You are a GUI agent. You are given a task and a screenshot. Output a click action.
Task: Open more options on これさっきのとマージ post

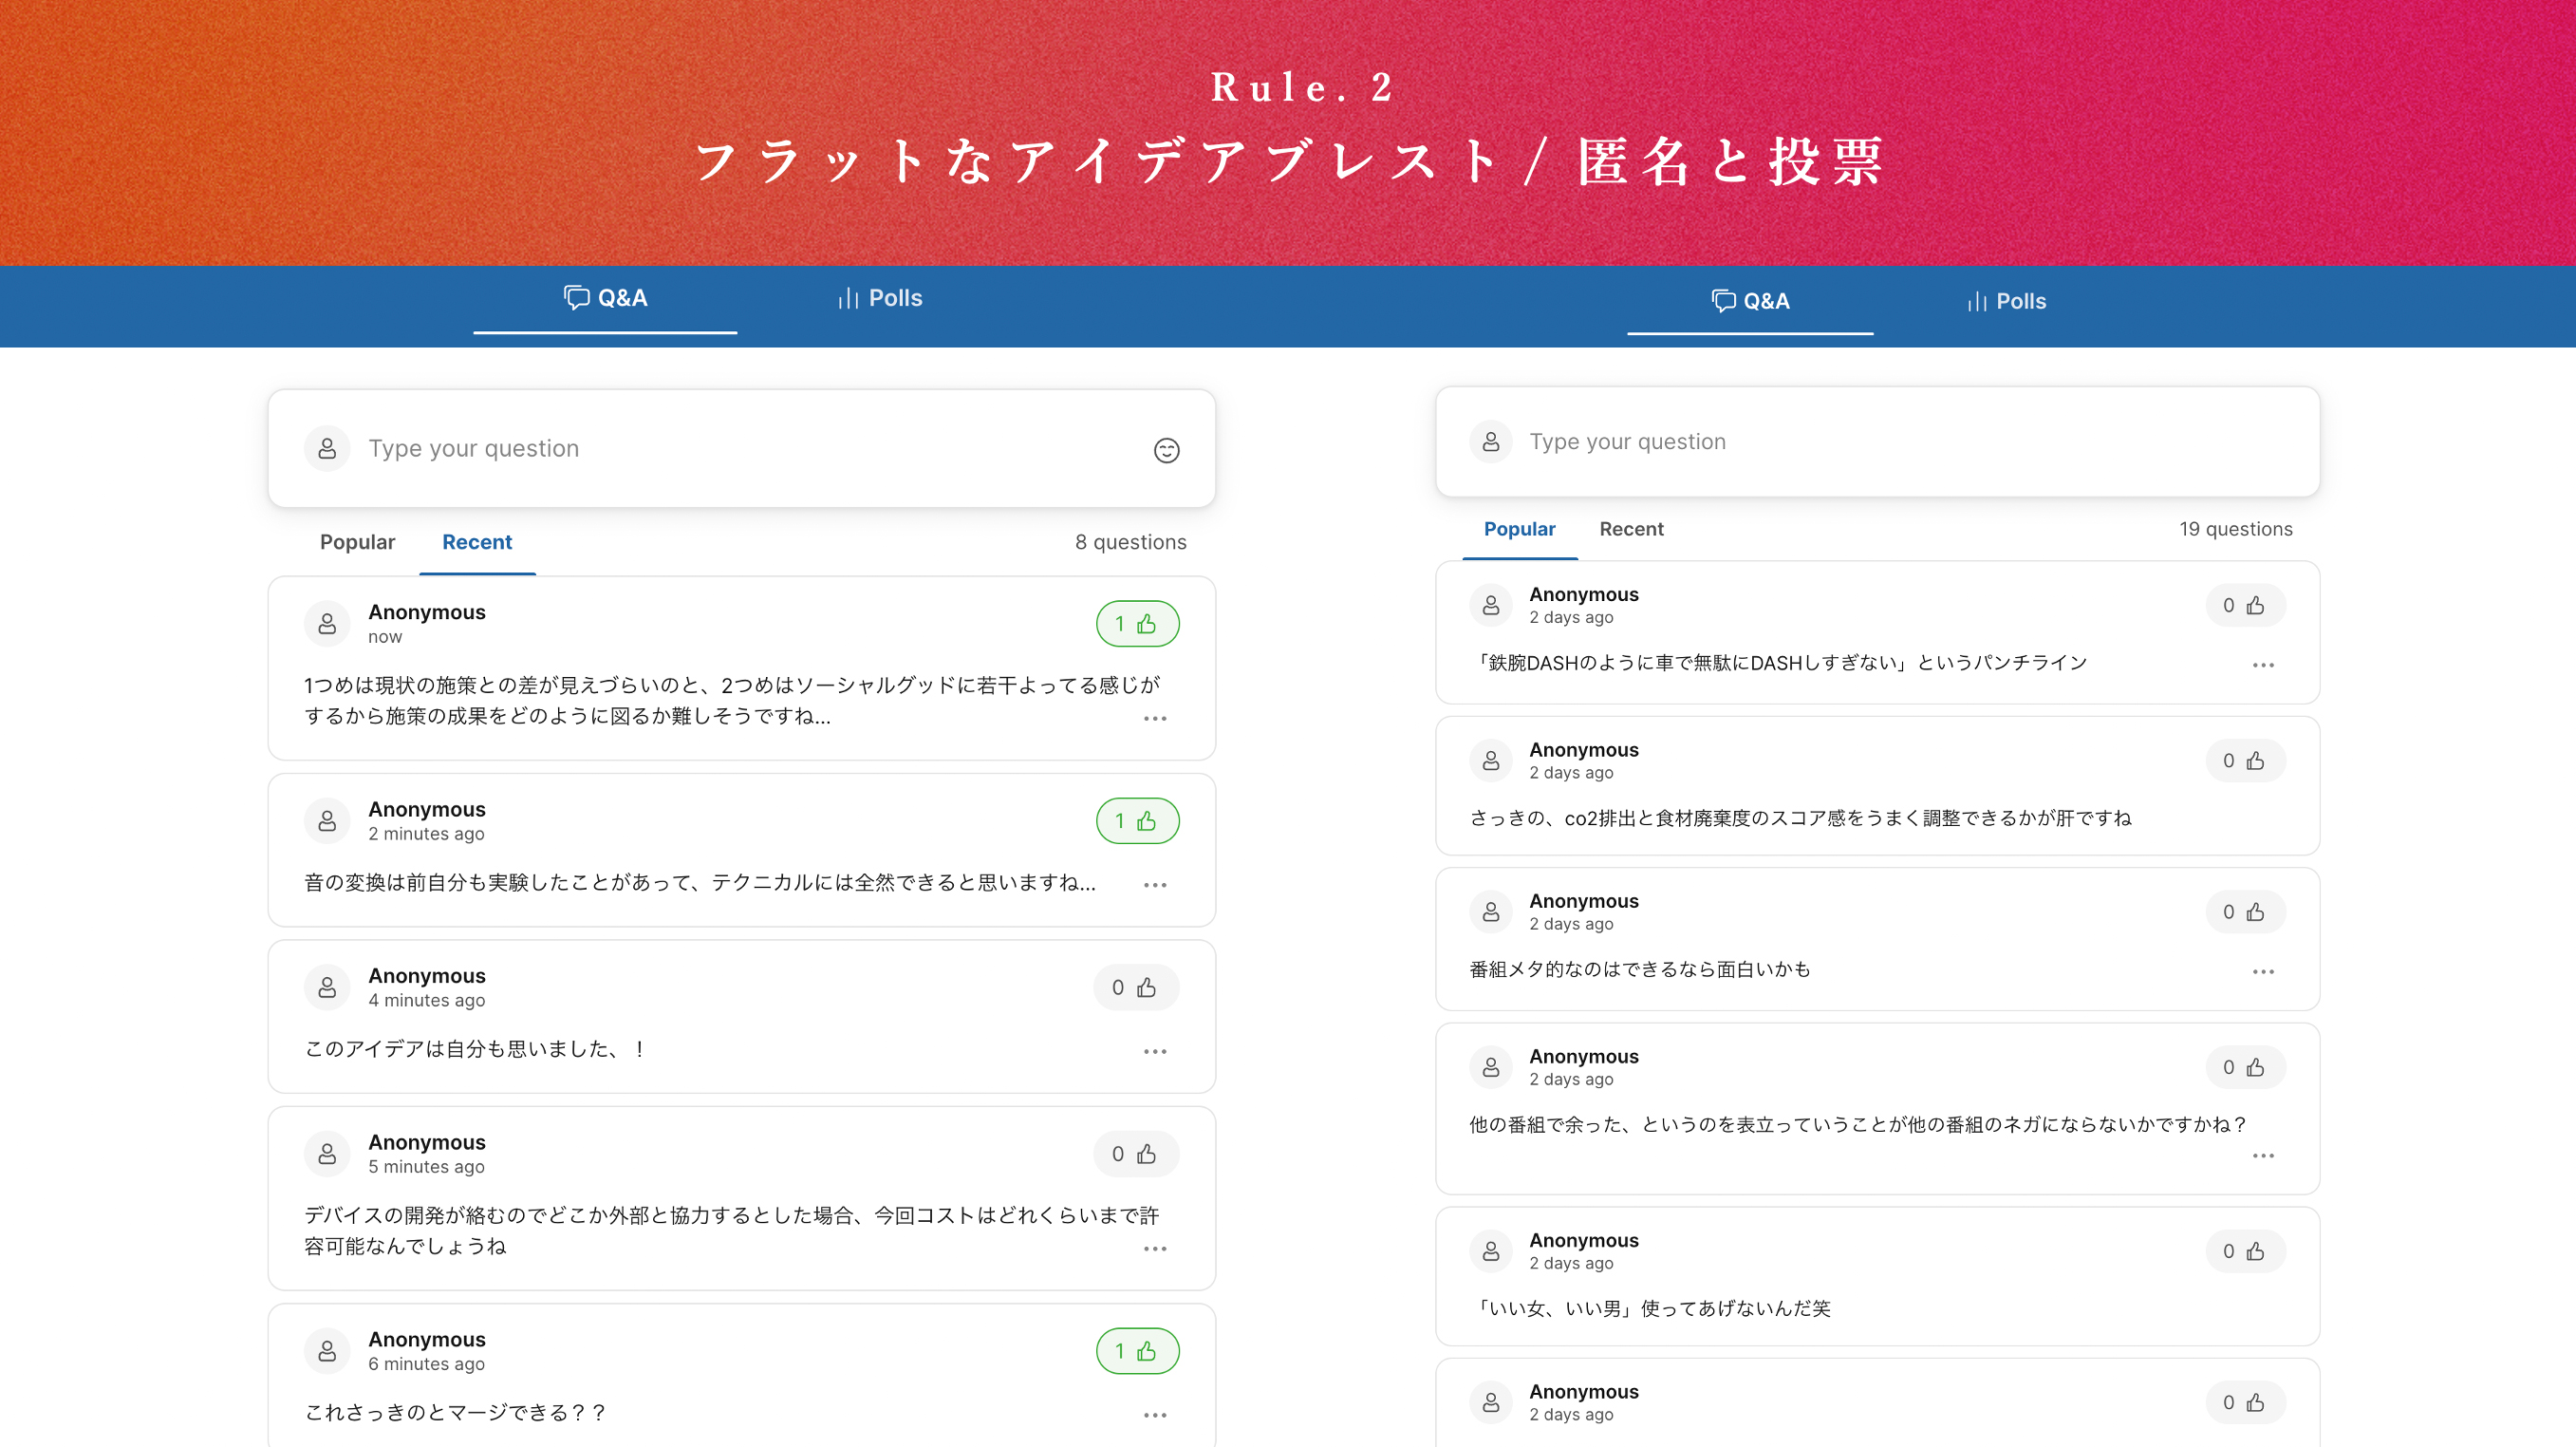click(x=1155, y=1415)
